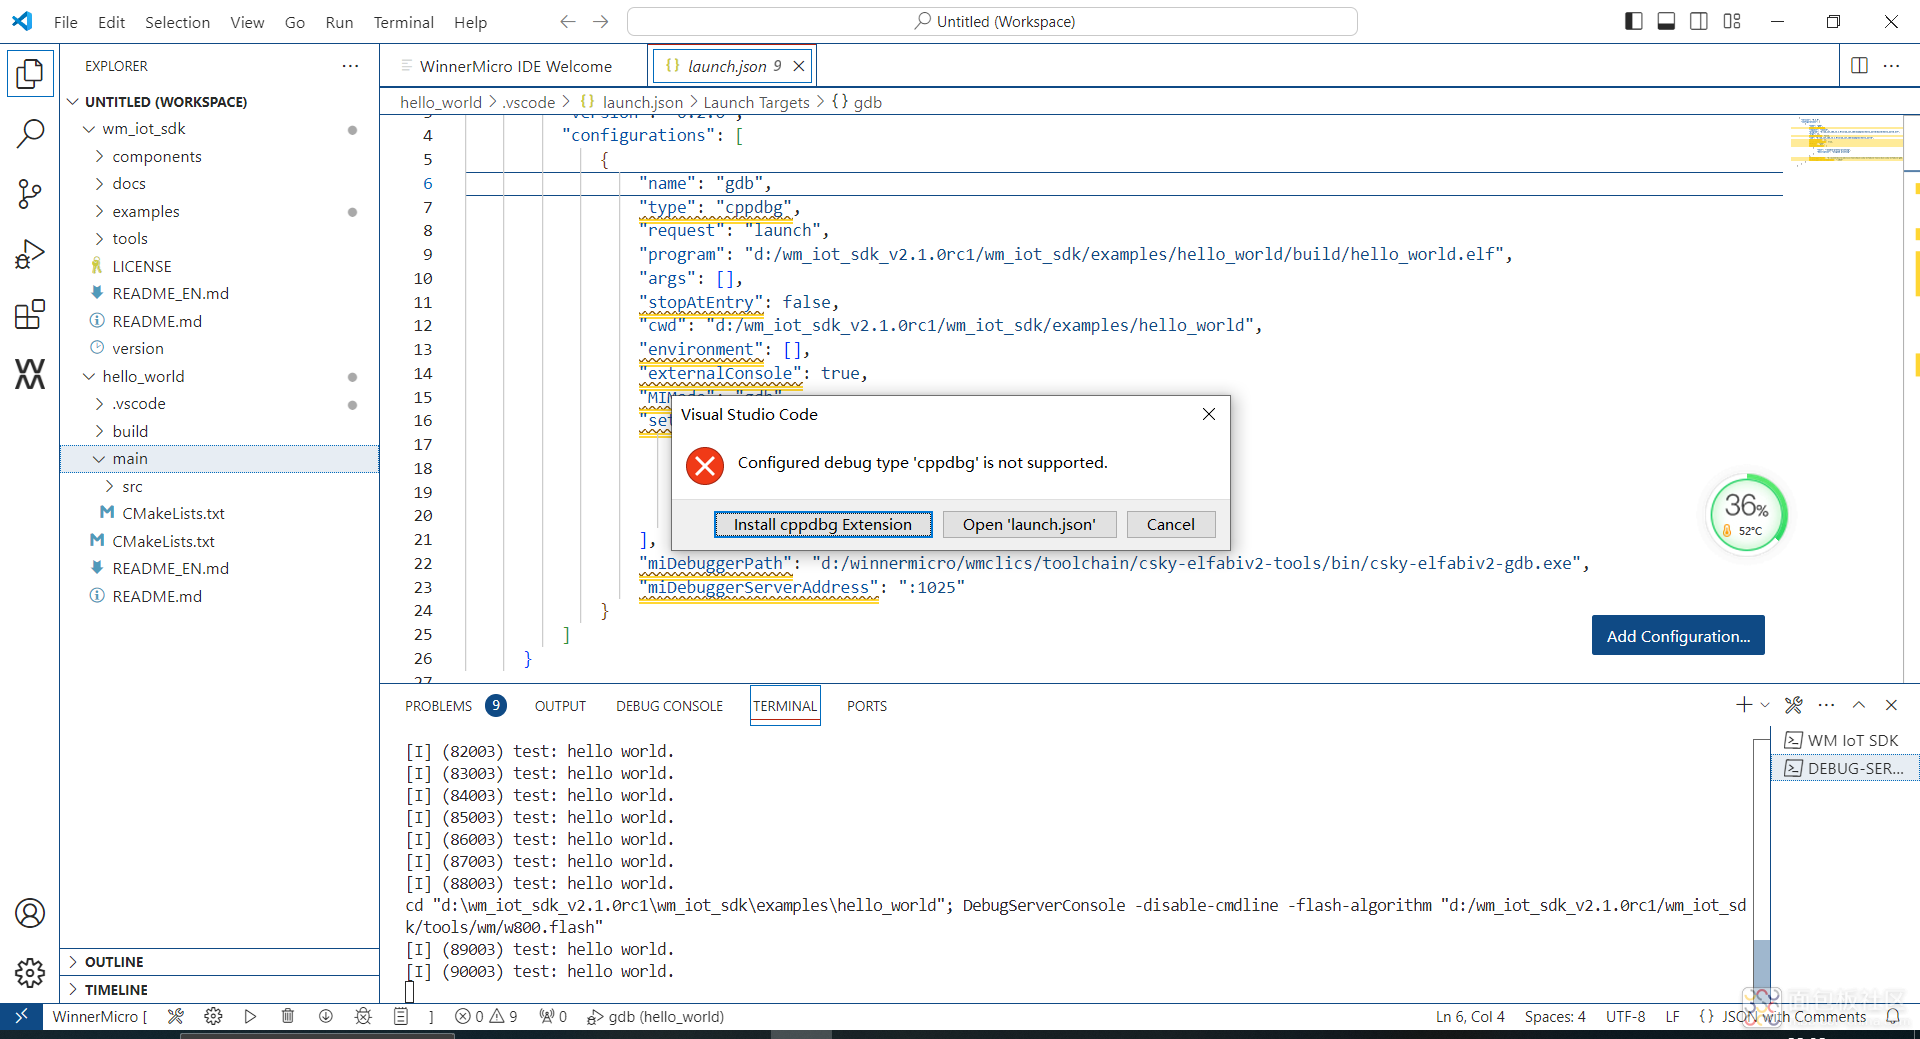The height and width of the screenshot is (1039, 1920).
Task: Click the download/flash icon in status bar
Action: 325,1016
